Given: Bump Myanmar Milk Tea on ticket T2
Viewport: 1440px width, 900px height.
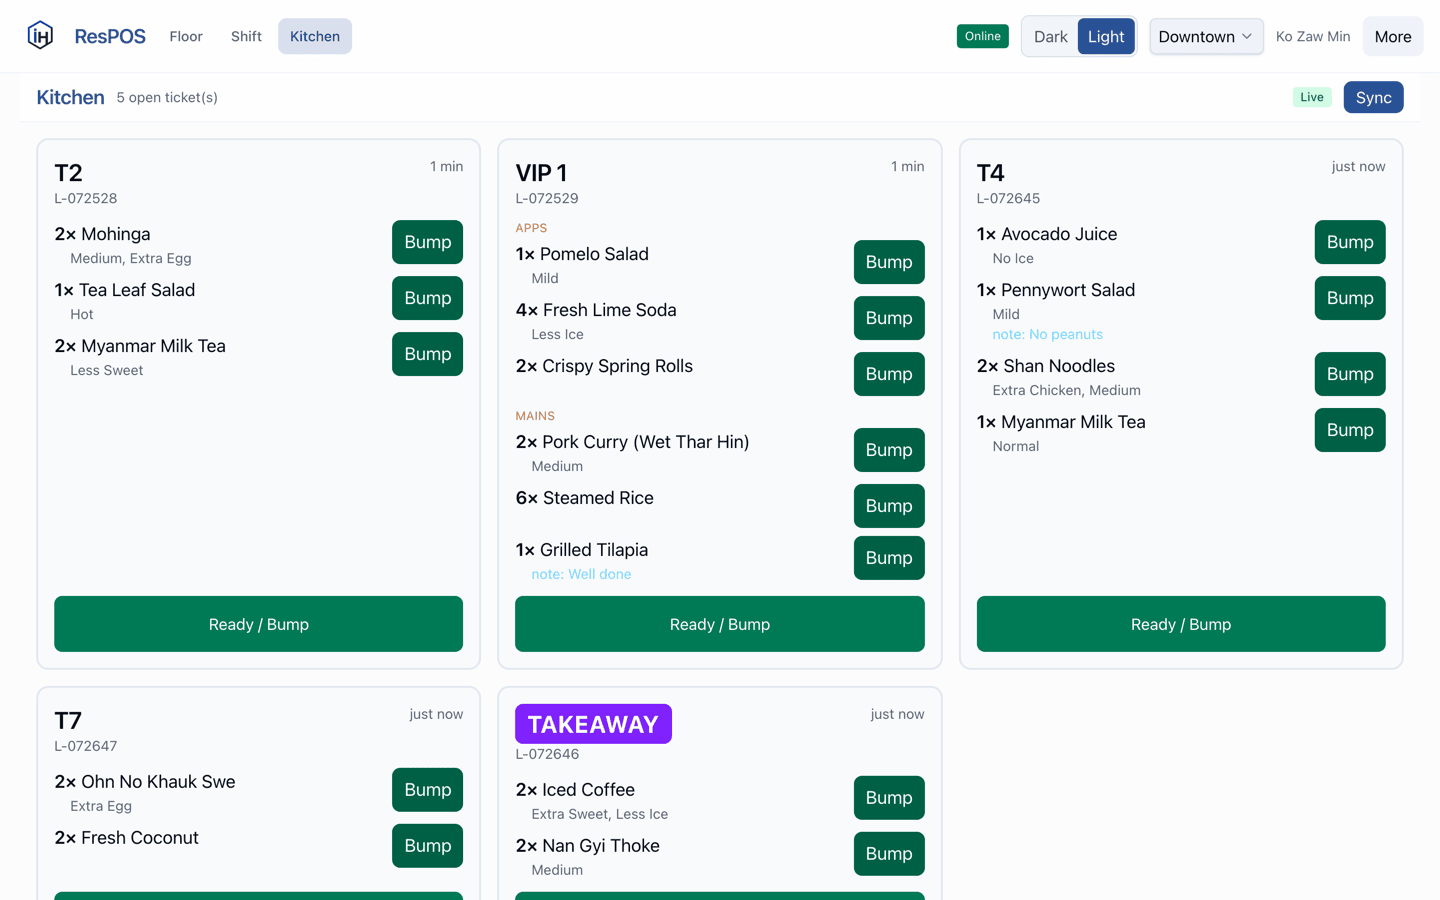Looking at the screenshot, I should pos(427,354).
